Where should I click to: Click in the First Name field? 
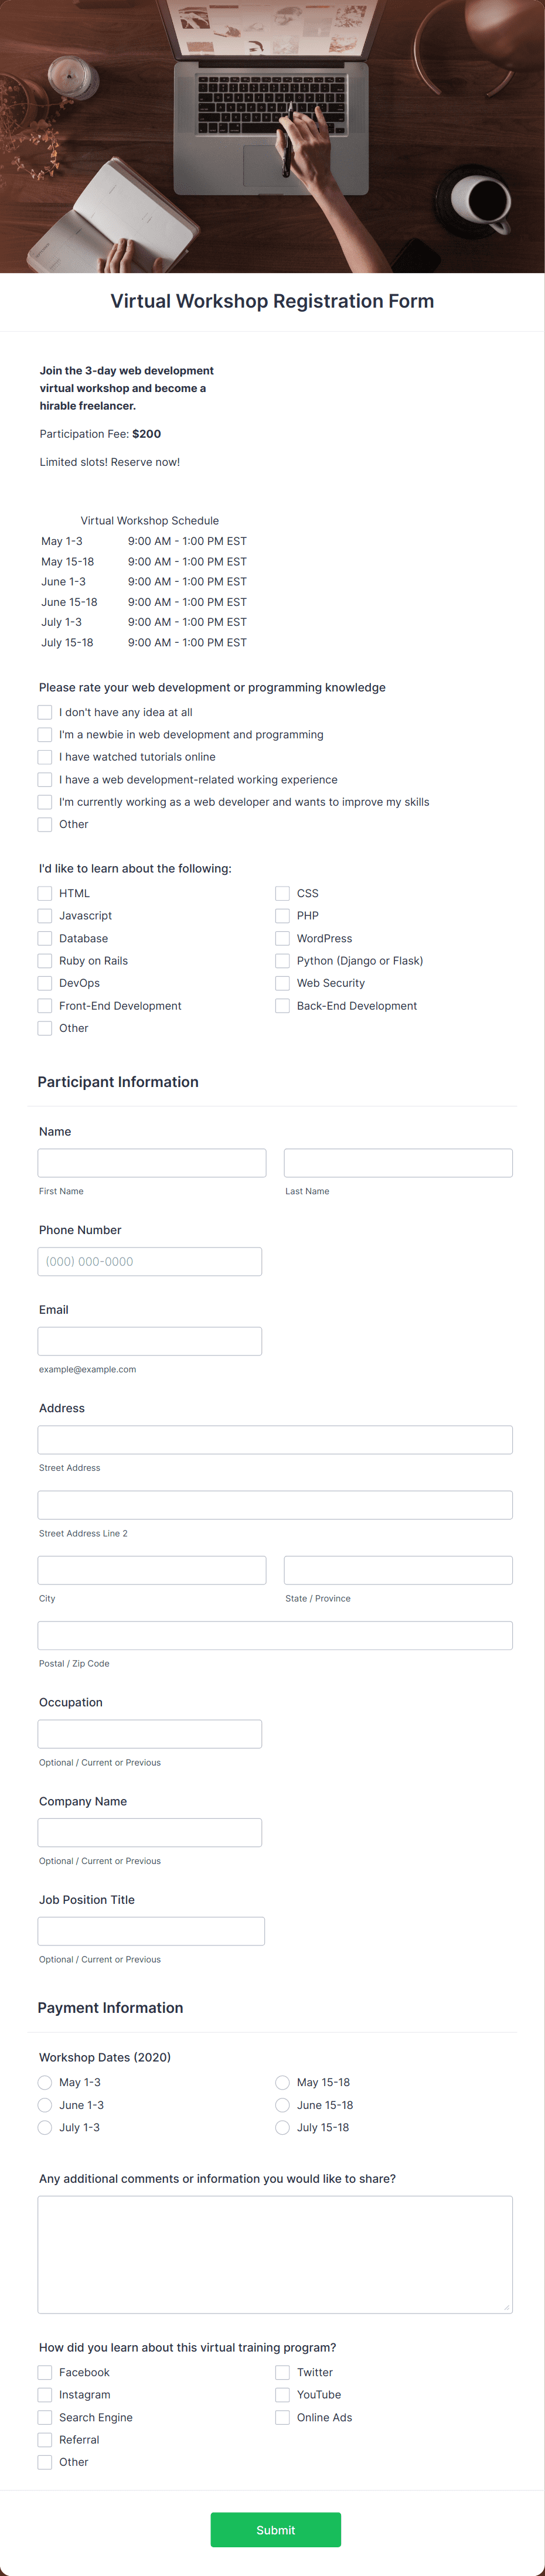click(151, 1163)
